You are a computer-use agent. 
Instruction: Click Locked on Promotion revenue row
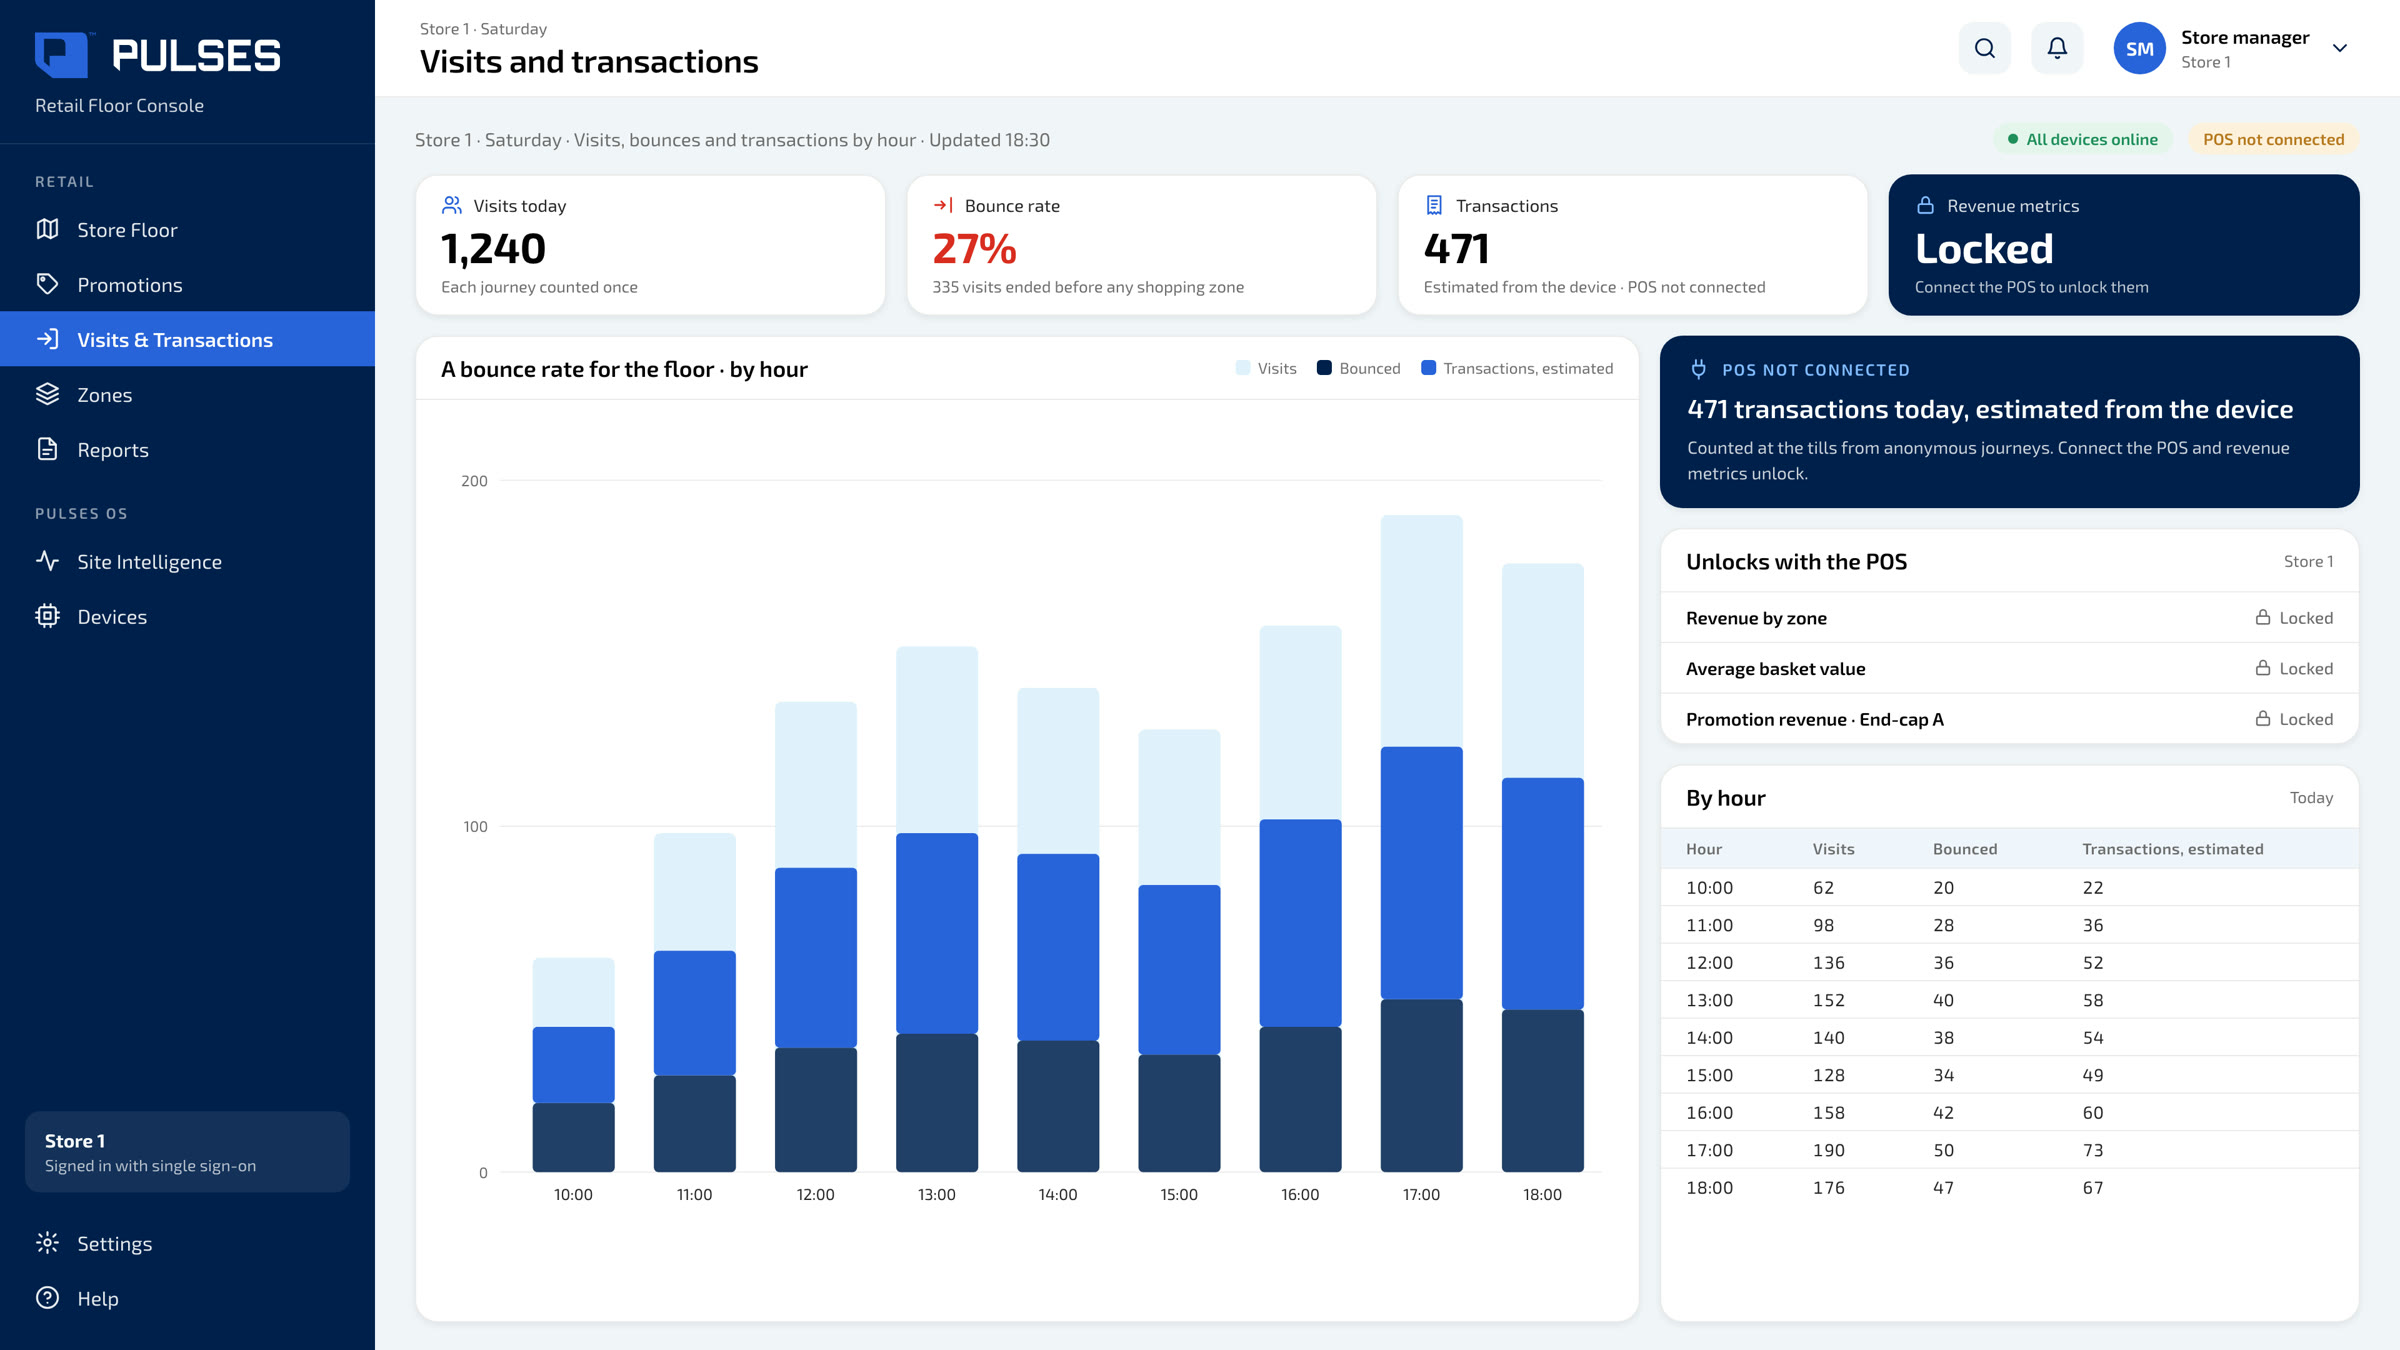(2305, 719)
